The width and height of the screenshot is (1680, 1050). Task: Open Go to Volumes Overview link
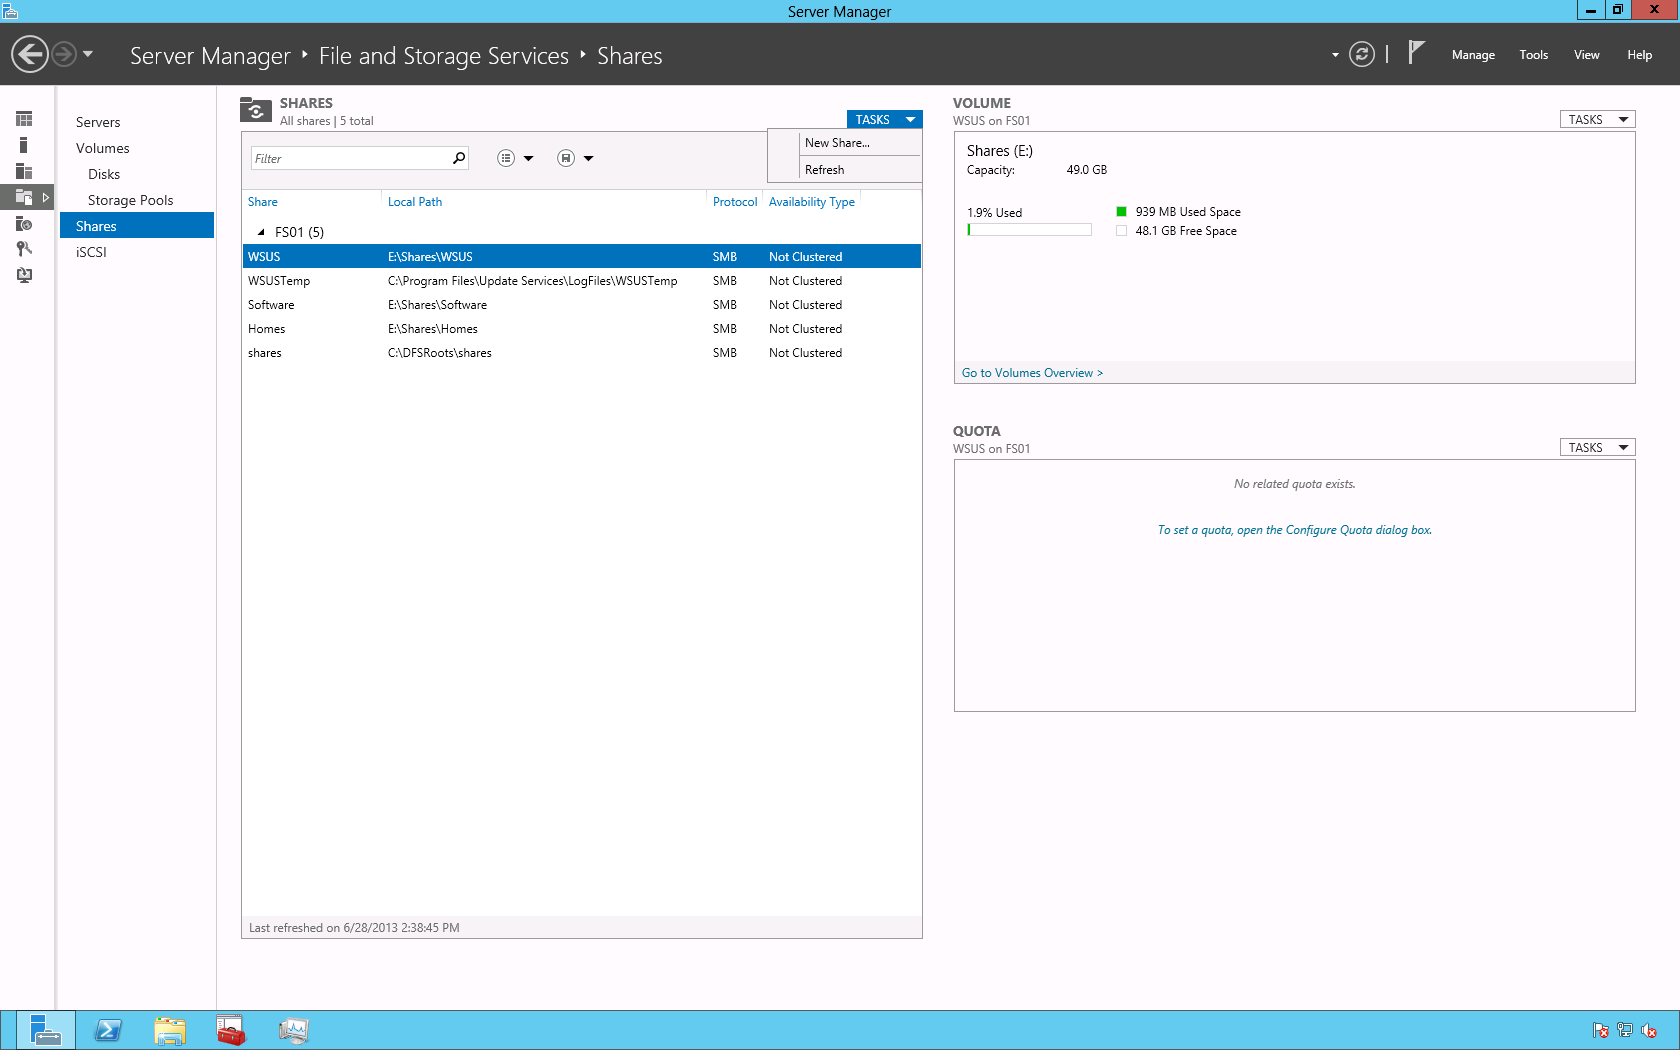pyautogui.click(x=1032, y=373)
